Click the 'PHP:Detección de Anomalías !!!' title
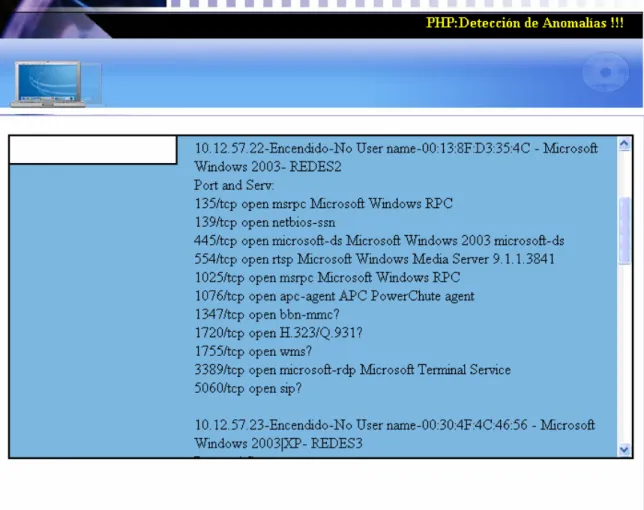Viewport: 644px width, 510px height. (x=524, y=23)
